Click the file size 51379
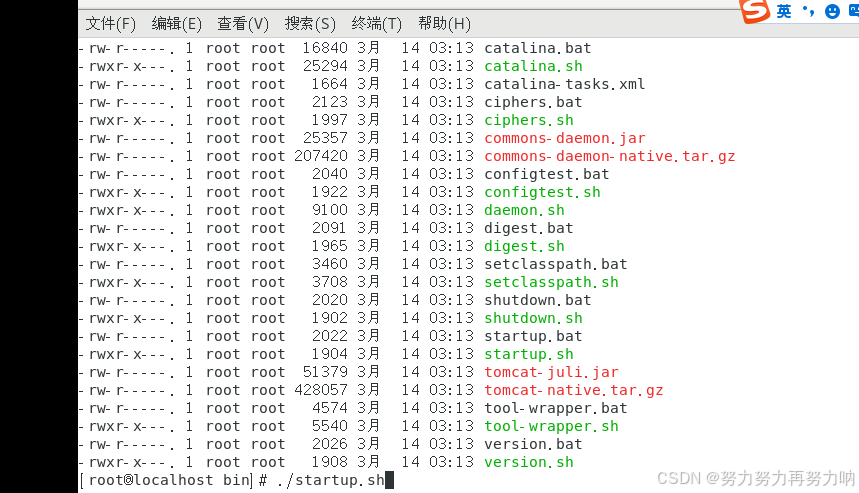Image resolution: width=859 pixels, height=493 pixels. click(x=325, y=372)
